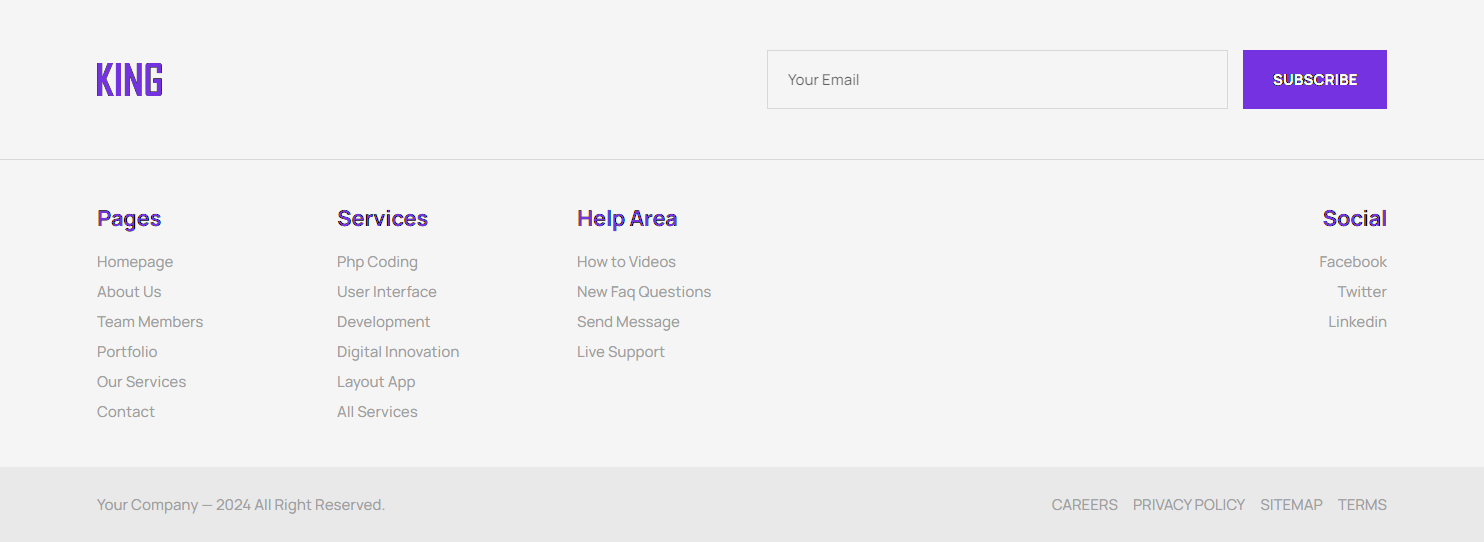The width and height of the screenshot is (1484, 542).
Task: Open PRIVACY POLICY link
Action: point(1189,505)
